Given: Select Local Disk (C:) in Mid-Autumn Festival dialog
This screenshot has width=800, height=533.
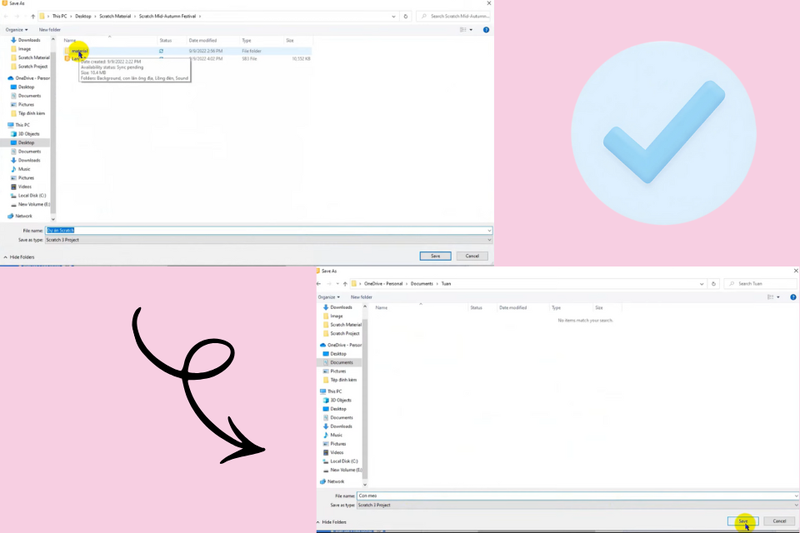Looking at the screenshot, I should coord(32,195).
